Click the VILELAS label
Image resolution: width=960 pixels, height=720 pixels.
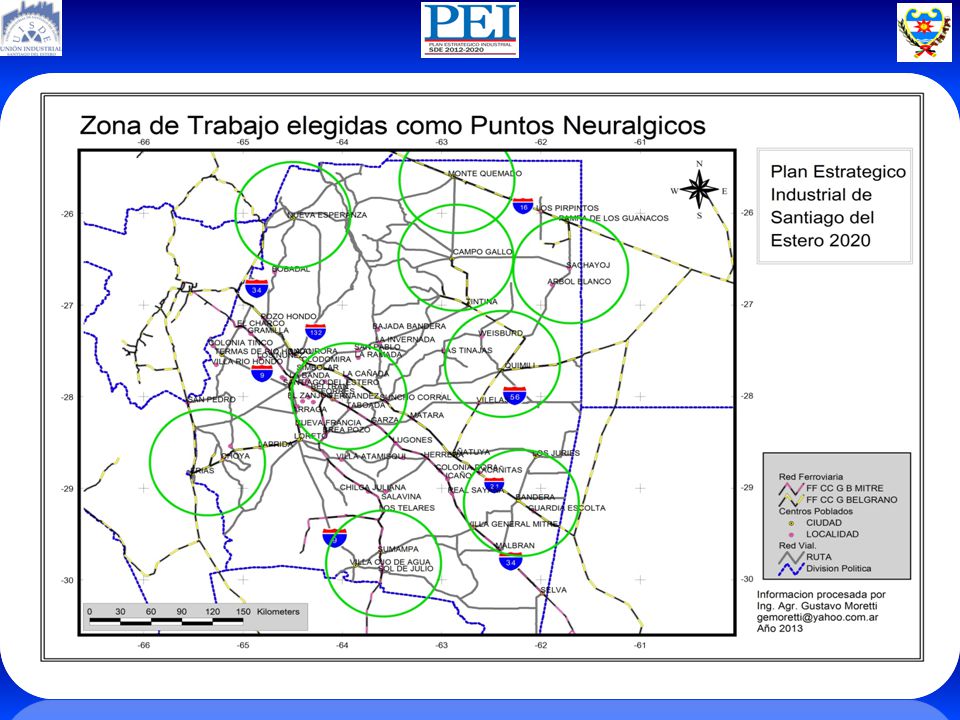pos(491,400)
